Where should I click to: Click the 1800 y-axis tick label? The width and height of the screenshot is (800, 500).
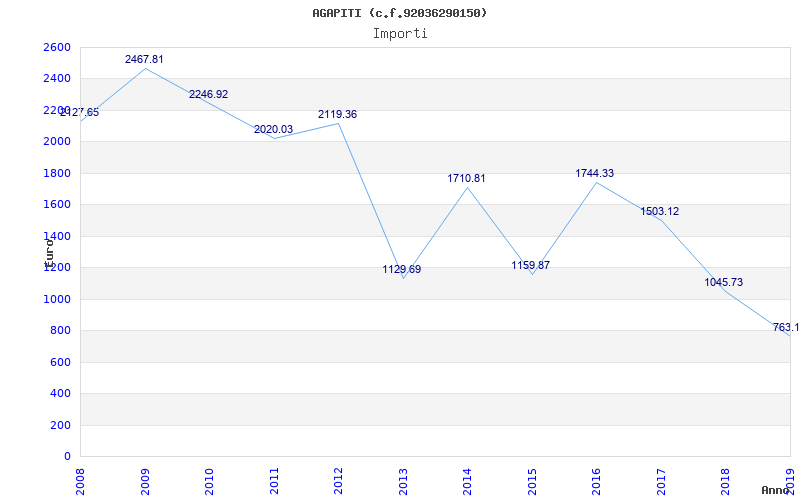[57, 173]
